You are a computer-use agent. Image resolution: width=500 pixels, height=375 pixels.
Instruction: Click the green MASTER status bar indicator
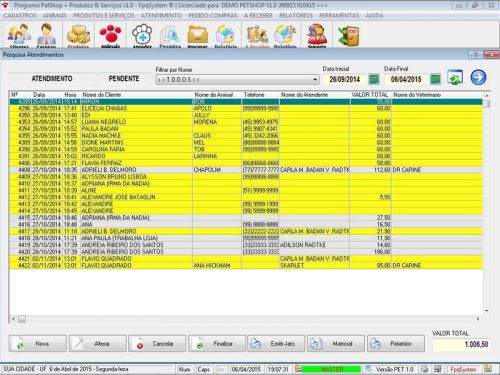(x=332, y=369)
